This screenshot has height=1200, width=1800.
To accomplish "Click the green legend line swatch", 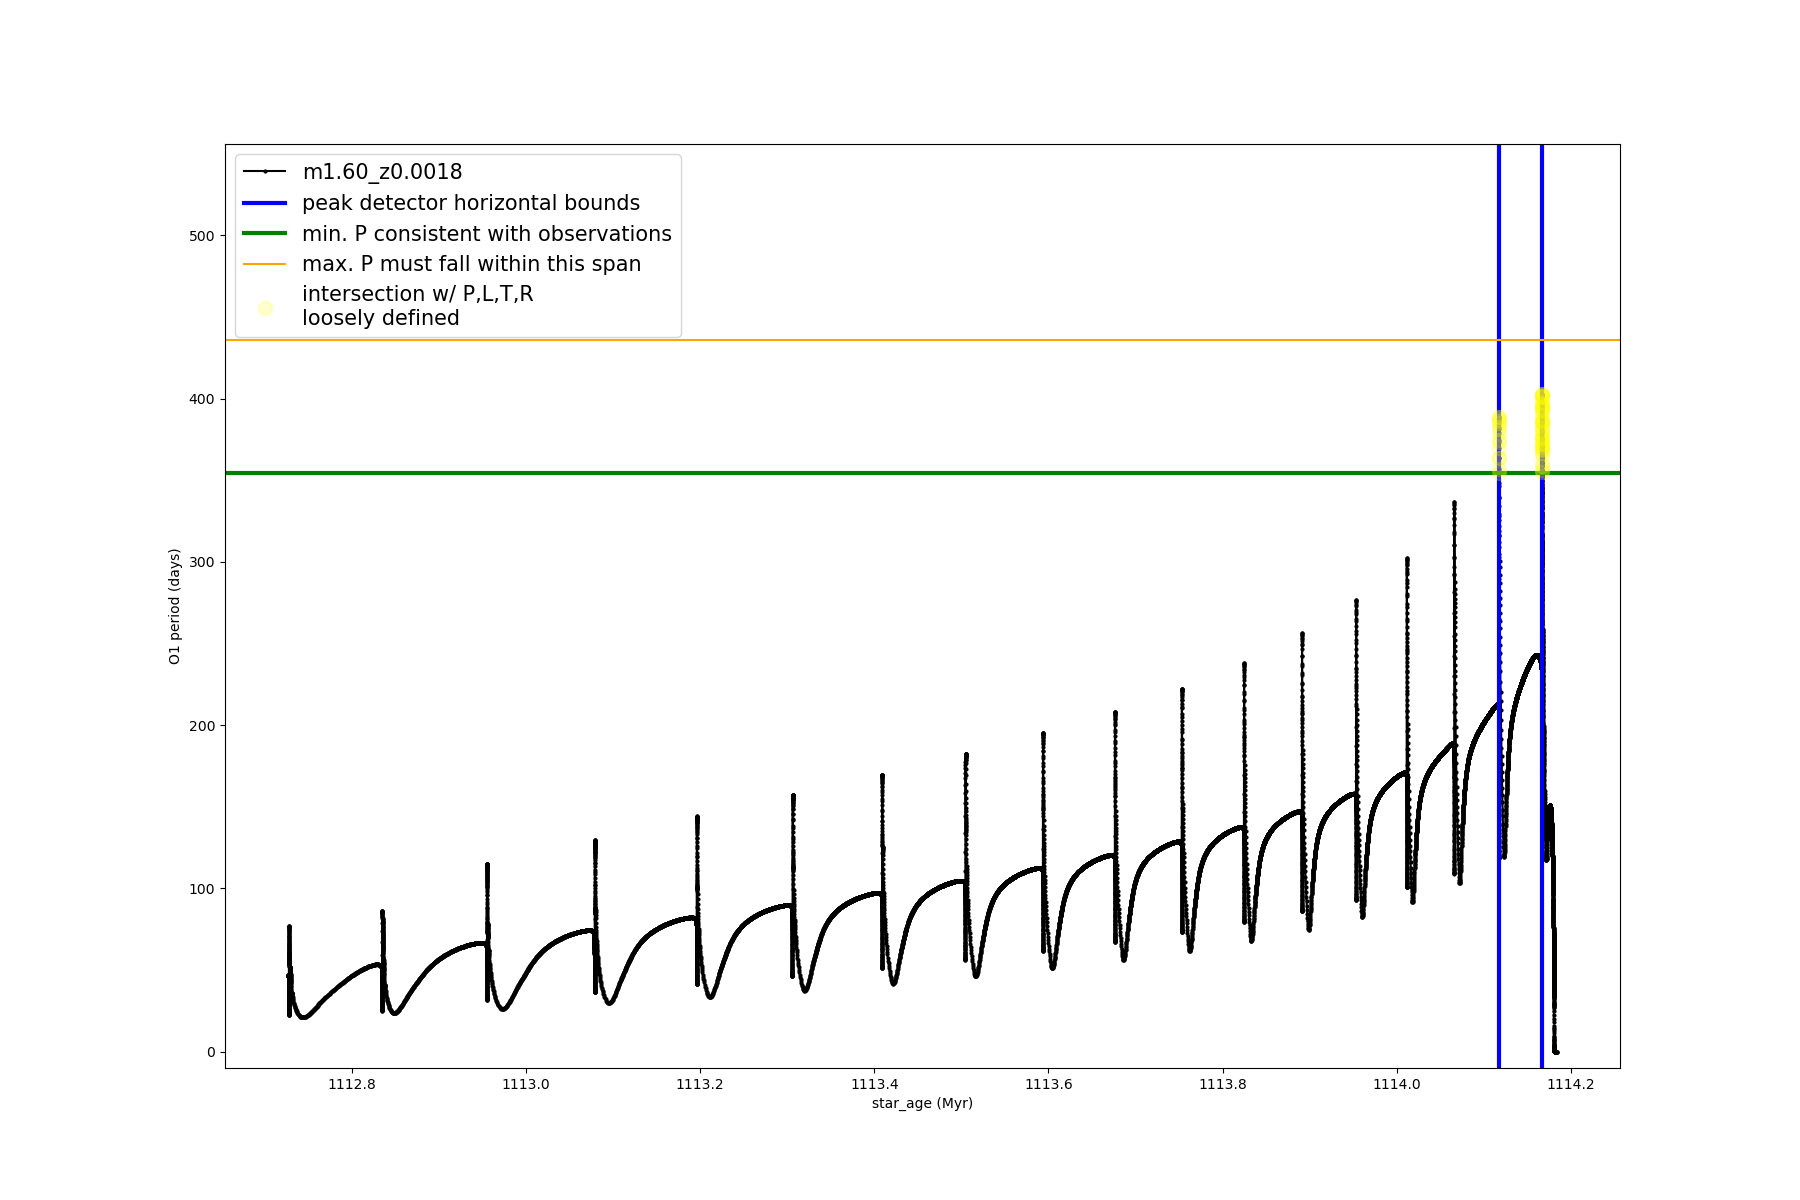I will [x=265, y=234].
